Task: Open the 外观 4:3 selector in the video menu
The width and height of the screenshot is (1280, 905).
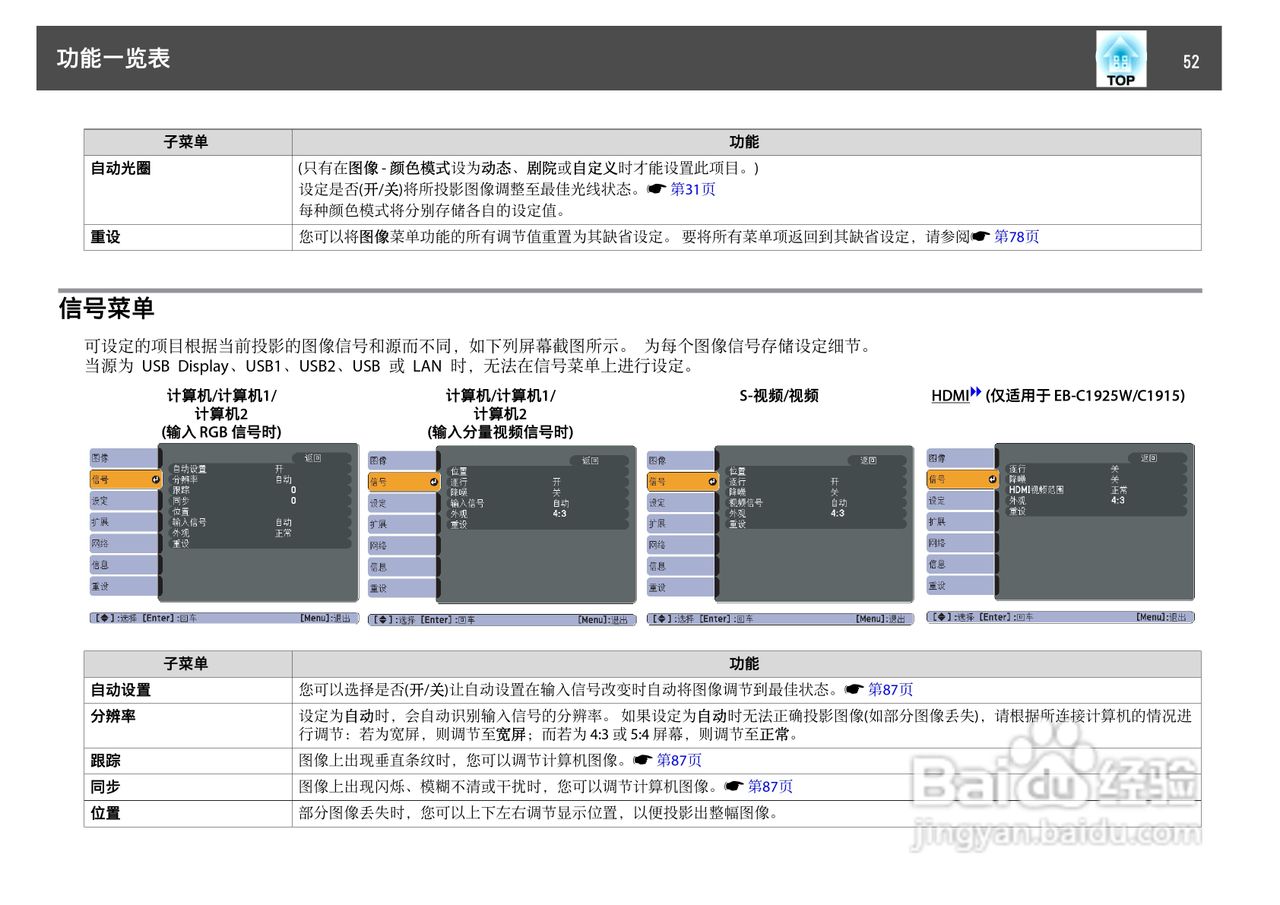Action: click(837, 515)
